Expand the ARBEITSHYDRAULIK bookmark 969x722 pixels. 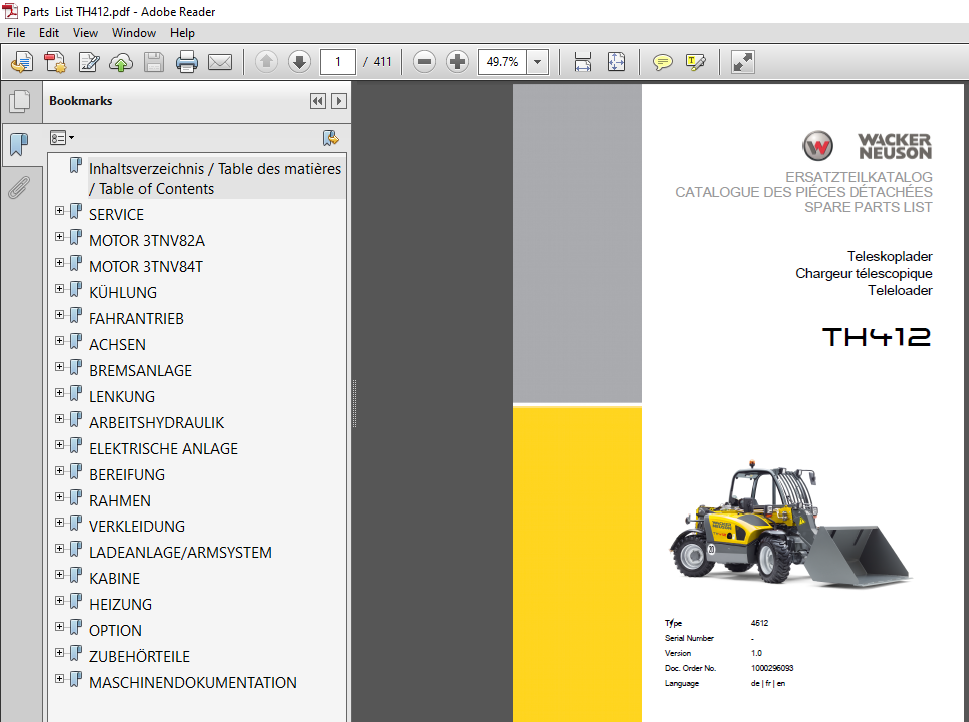[x=59, y=418]
